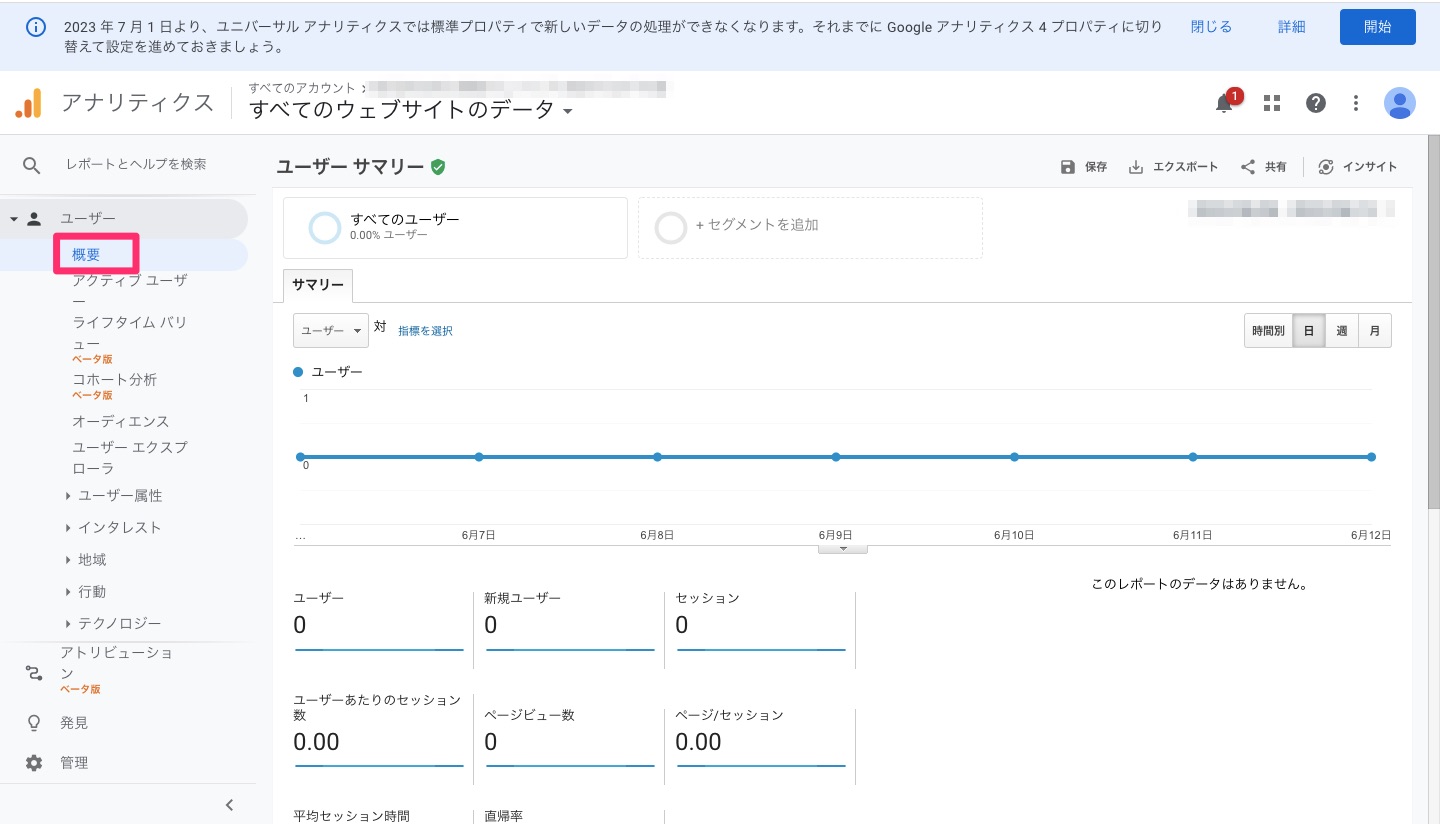Open the インサイト insights icon
1440x824 pixels.
coord(1326,167)
